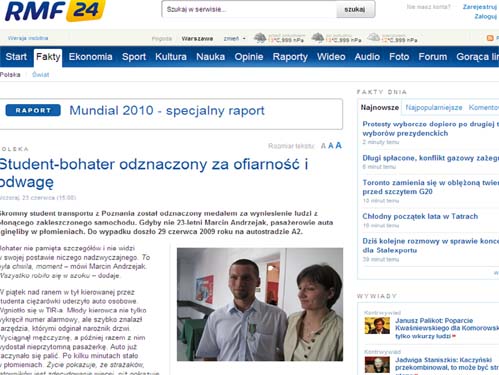The height and width of the screenshot is (375, 499).
Task: Click the Wersja mobilna link
Action: coord(28,38)
